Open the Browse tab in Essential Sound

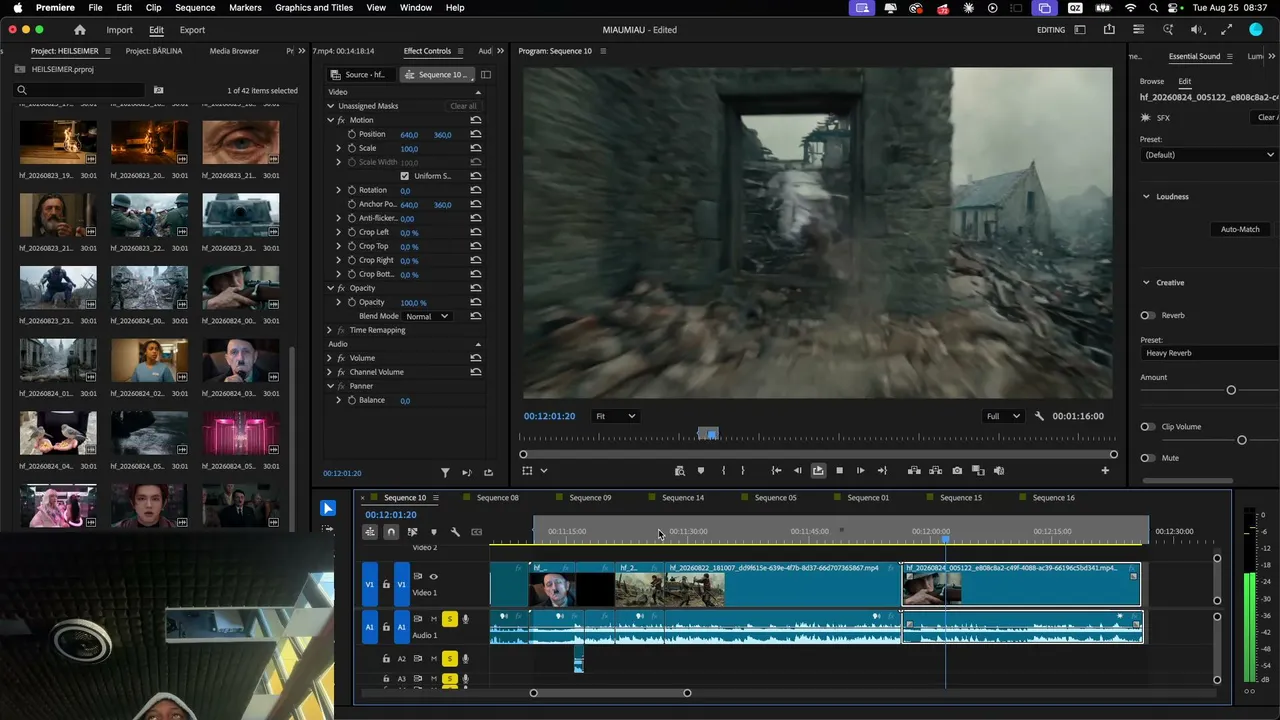pyautogui.click(x=1152, y=81)
